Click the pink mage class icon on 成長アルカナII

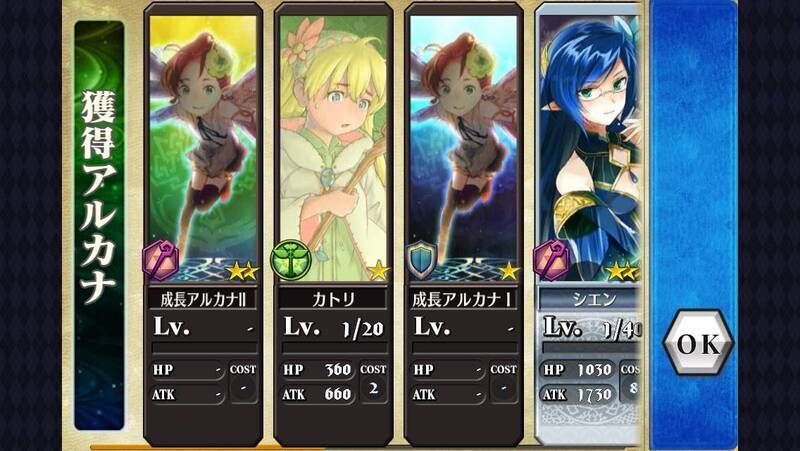161,260
